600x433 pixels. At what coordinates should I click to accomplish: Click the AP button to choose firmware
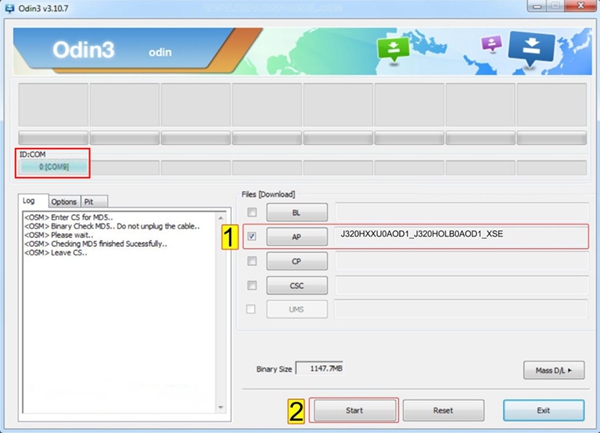(x=297, y=237)
